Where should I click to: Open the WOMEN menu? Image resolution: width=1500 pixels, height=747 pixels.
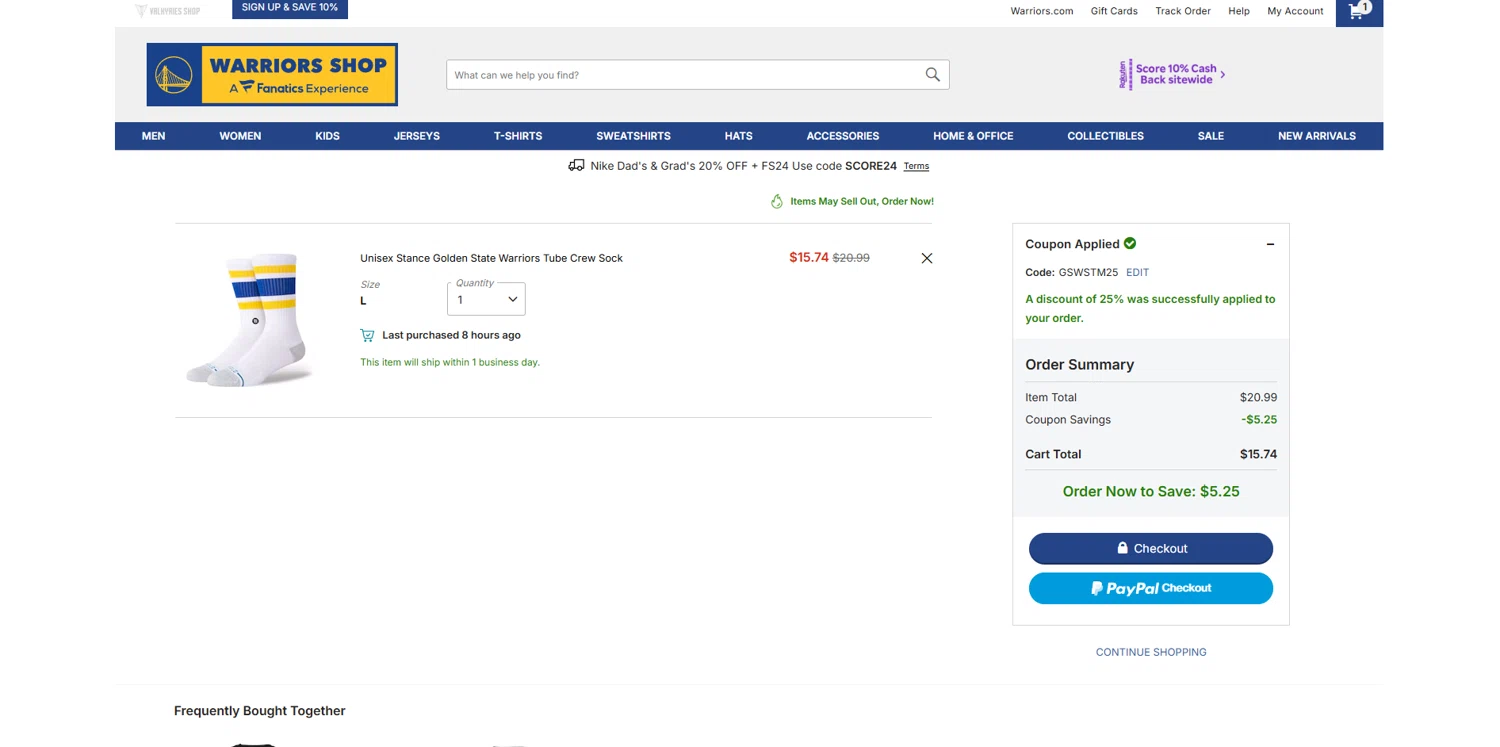(x=240, y=136)
